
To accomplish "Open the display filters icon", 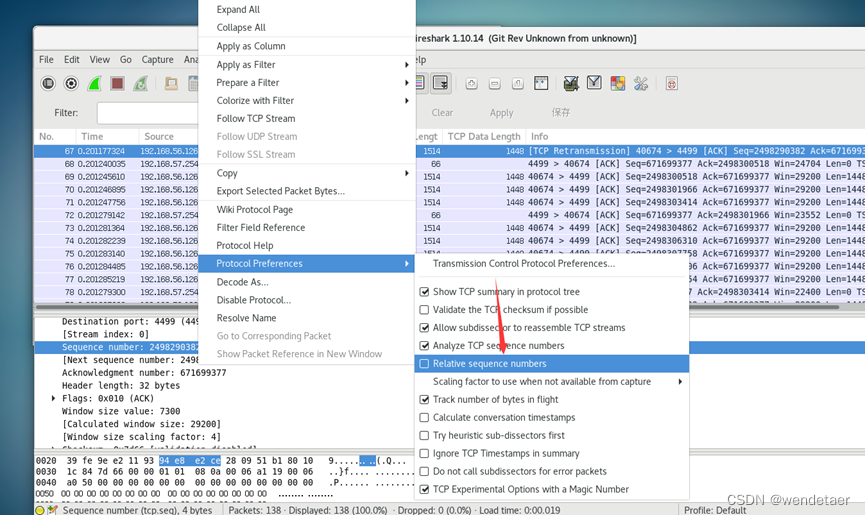I will point(594,83).
